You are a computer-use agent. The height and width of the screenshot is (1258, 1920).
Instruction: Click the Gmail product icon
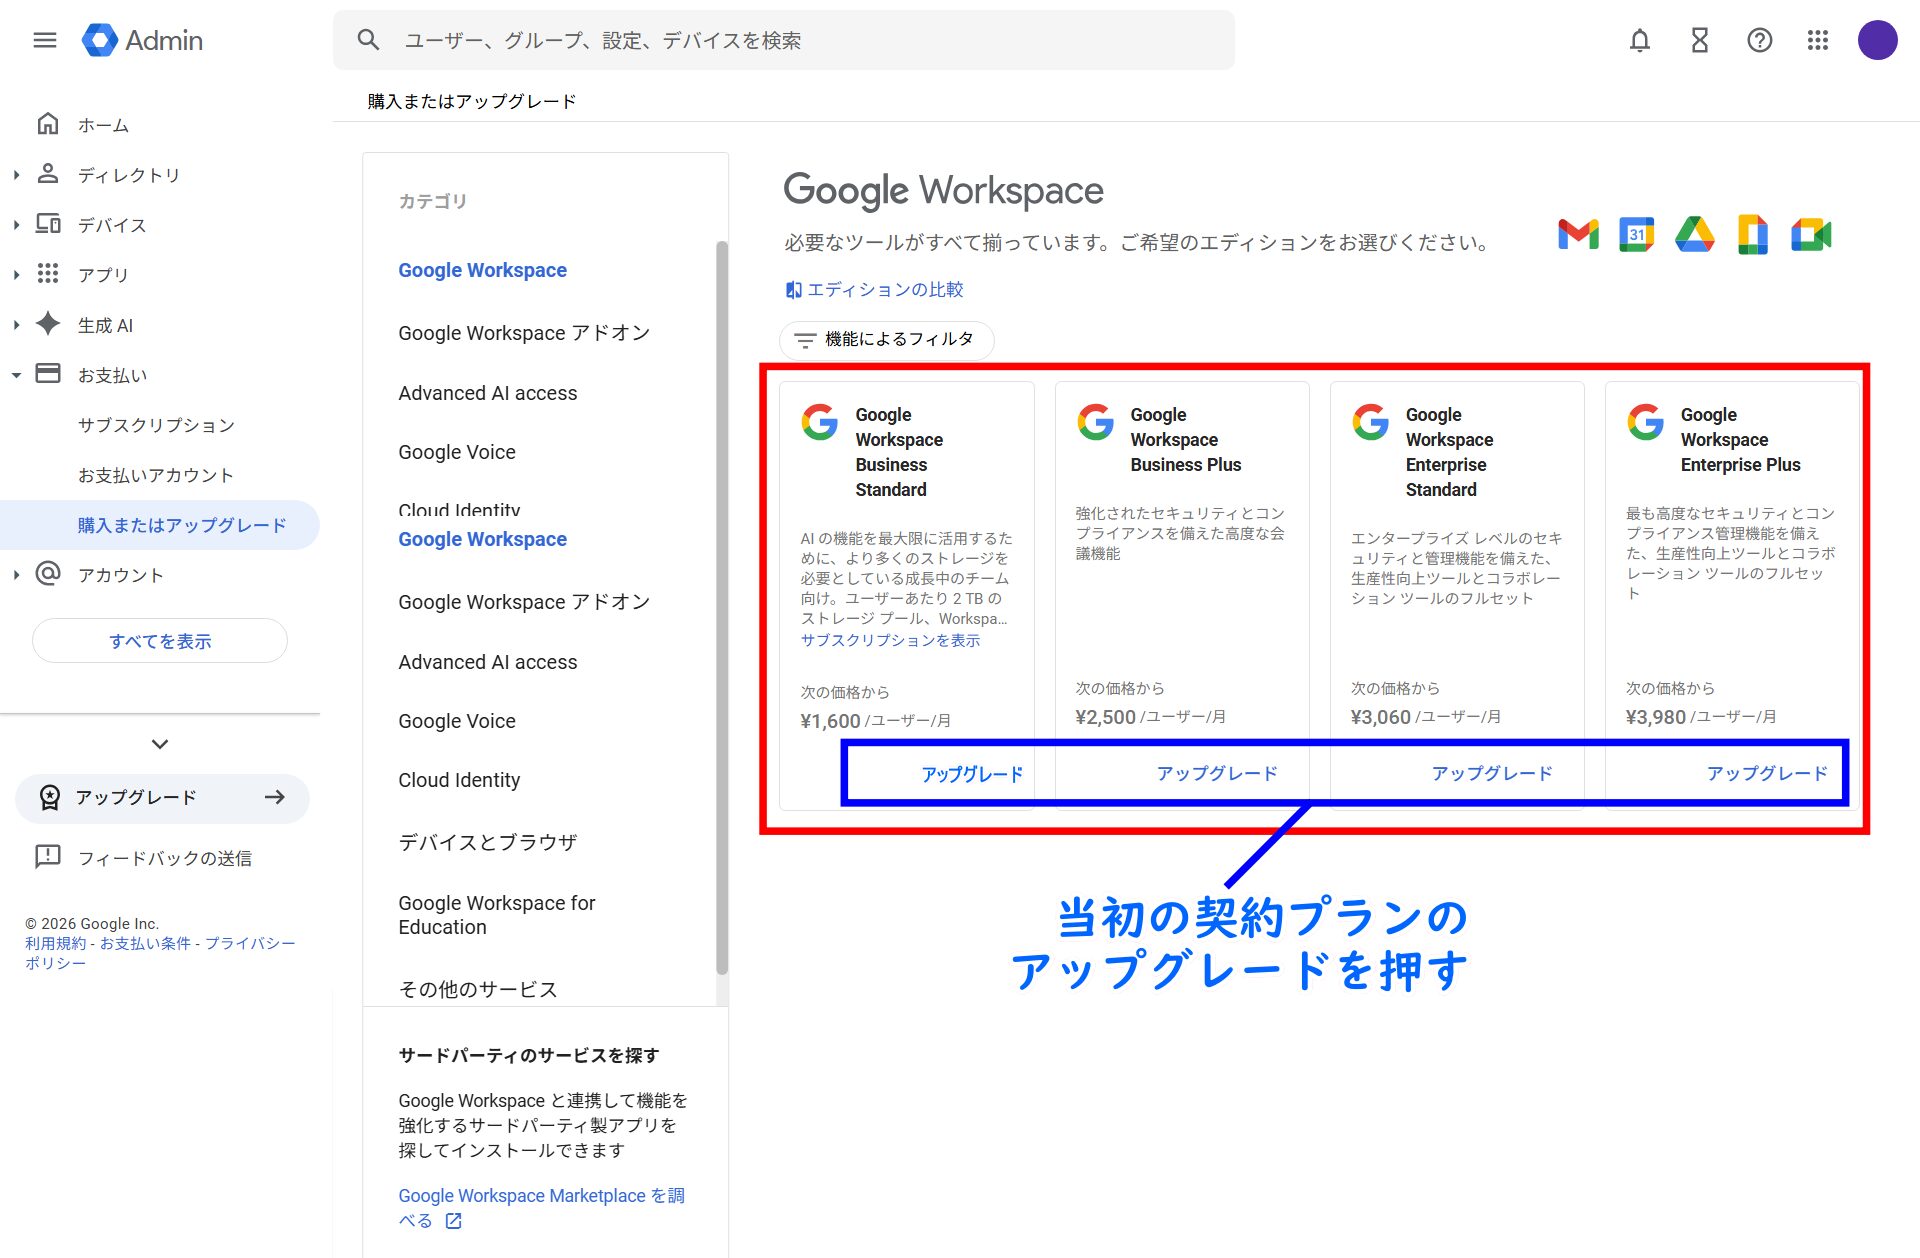1578,235
